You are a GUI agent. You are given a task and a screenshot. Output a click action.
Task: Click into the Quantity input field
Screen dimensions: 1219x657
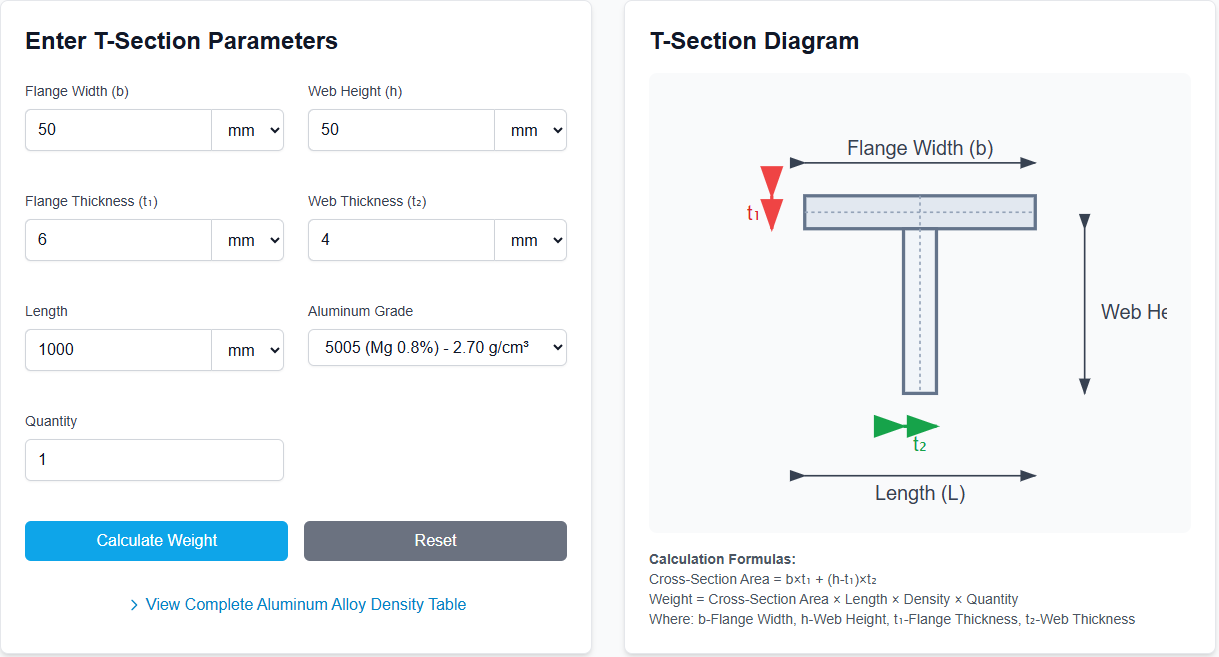pos(154,460)
